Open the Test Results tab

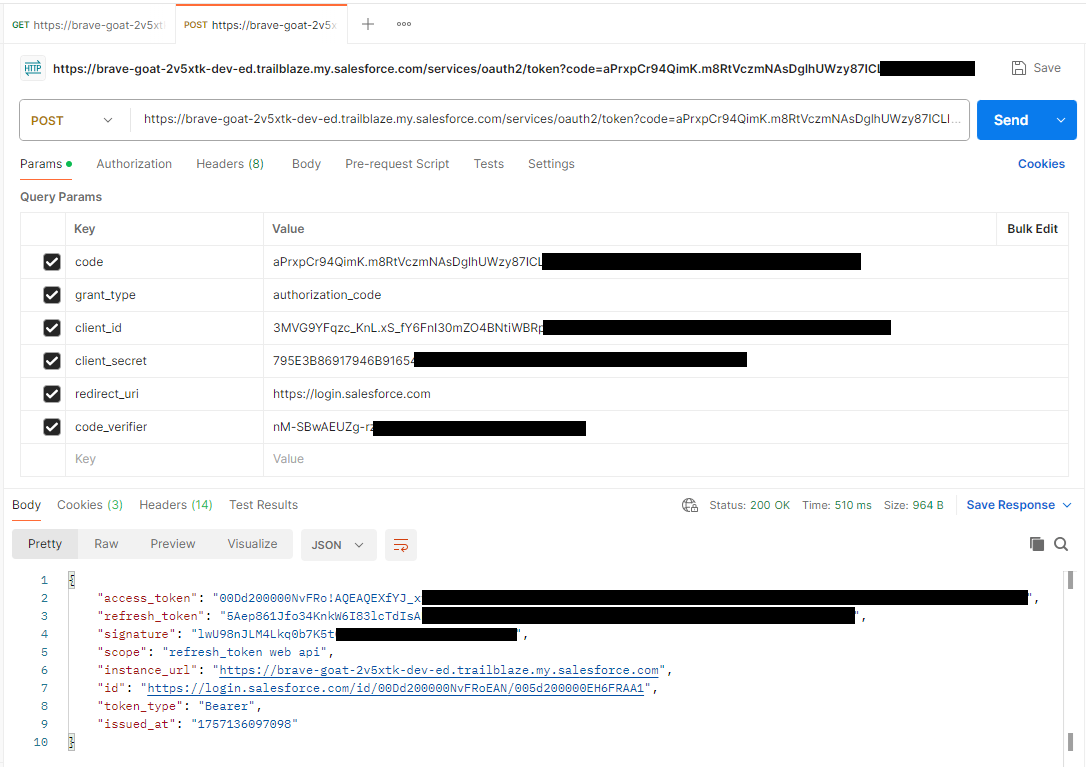[x=263, y=505]
